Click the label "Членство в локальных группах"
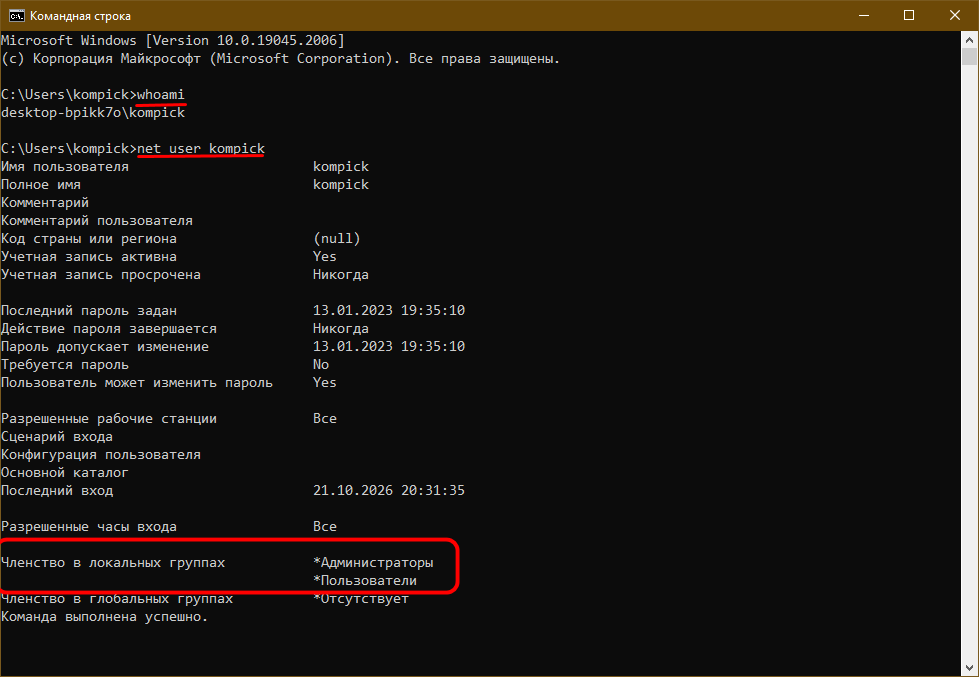The height and width of the screenshot is (677, 979). 113,563
